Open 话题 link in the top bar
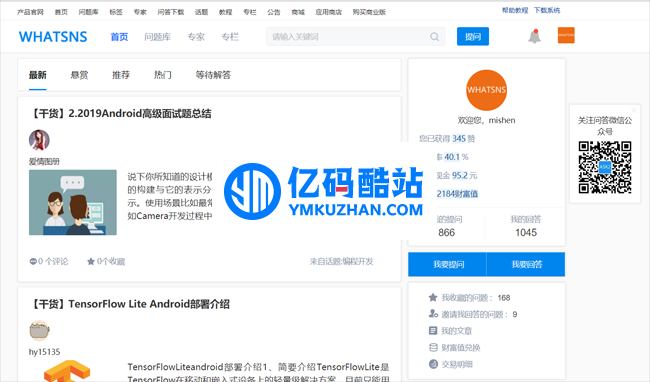Image resolution: width=650 pixels, height=382 pixels. pos(201,12)
